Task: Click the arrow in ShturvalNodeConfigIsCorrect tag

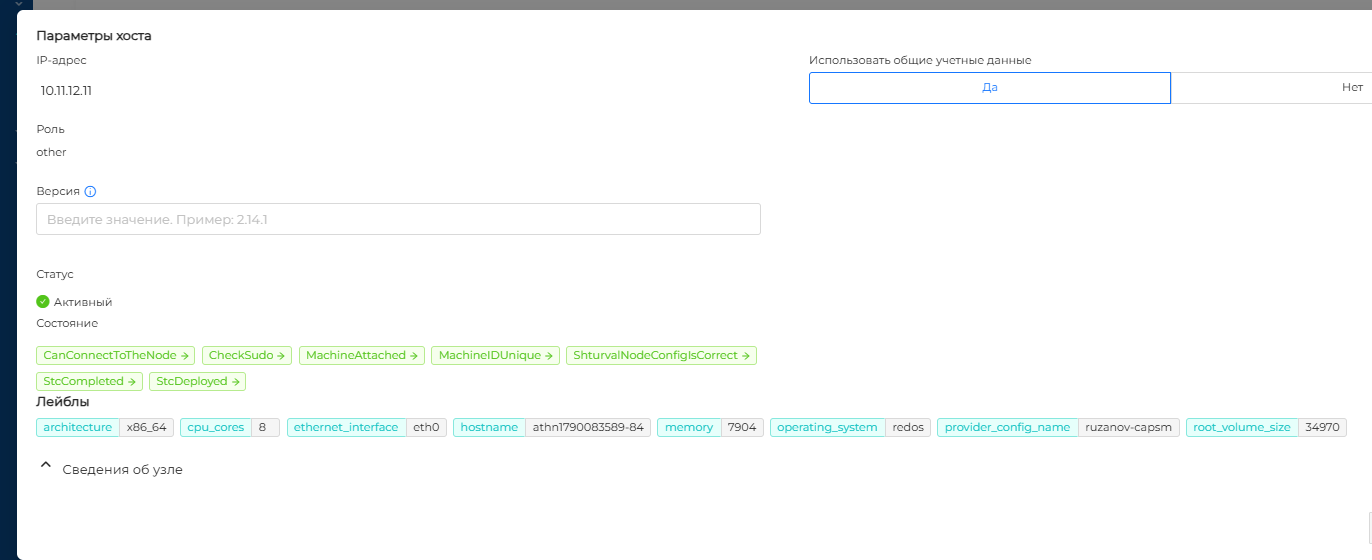Action: pyautogui.click(x=746, y=355)
